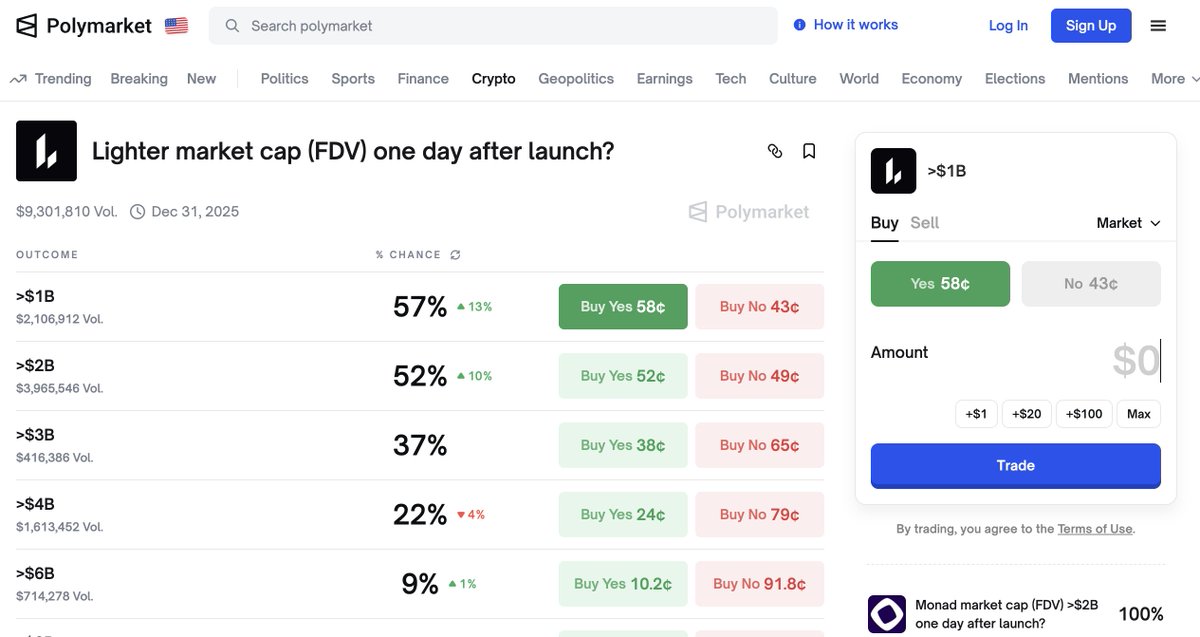This screenshot has height=637, width=1200.
Task: Go to the Breaking category
Action: click(x=139, y=79)
